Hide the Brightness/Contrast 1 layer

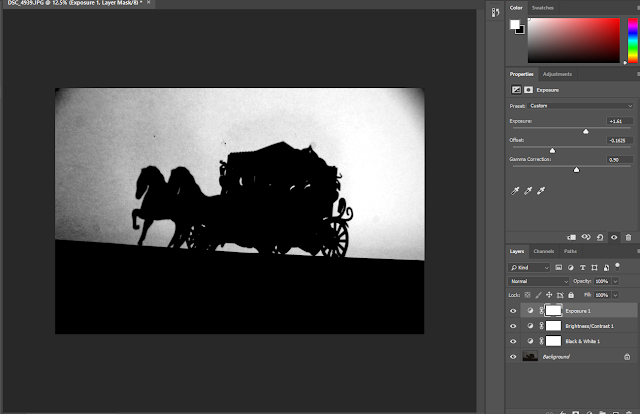(x=513, y=326)
